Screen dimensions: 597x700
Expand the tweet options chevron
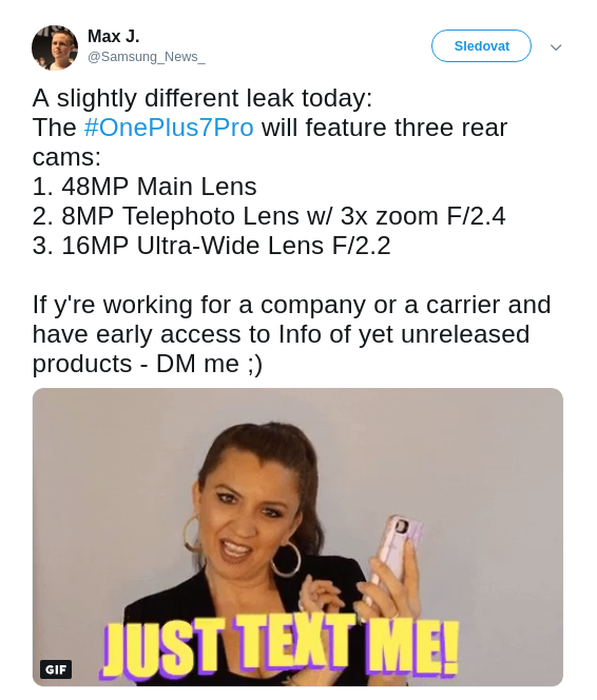556,47
